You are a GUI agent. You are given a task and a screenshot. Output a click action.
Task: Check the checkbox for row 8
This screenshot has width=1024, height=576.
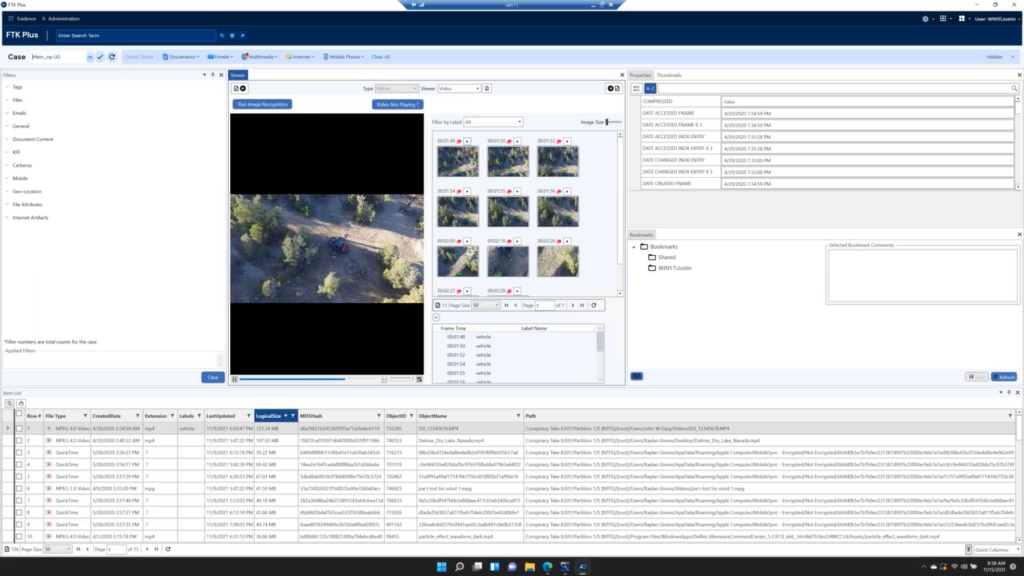19,513
